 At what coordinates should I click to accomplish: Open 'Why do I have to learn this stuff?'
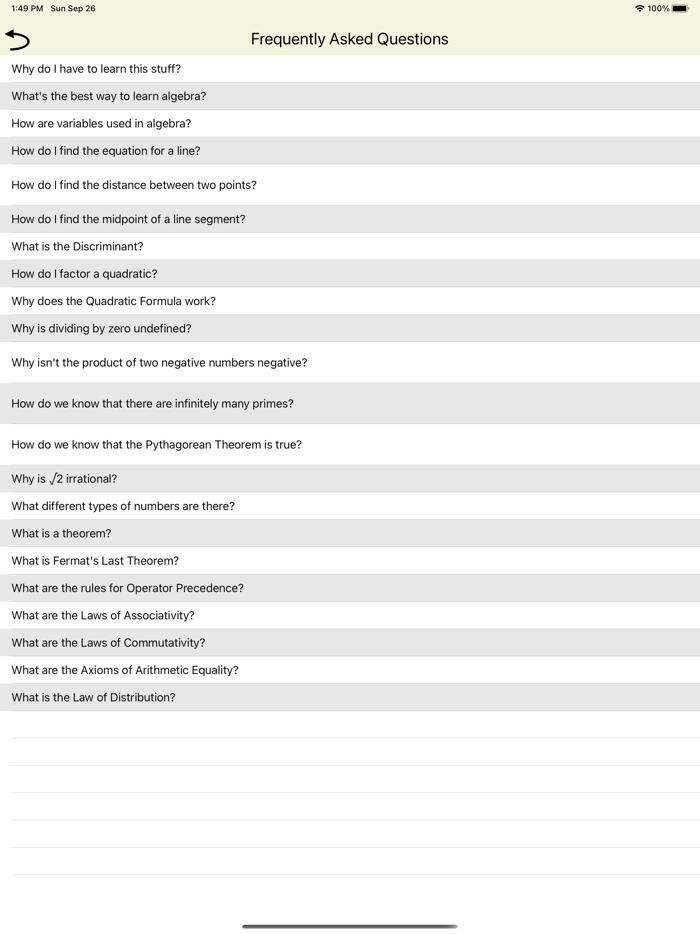coord(96,69)
